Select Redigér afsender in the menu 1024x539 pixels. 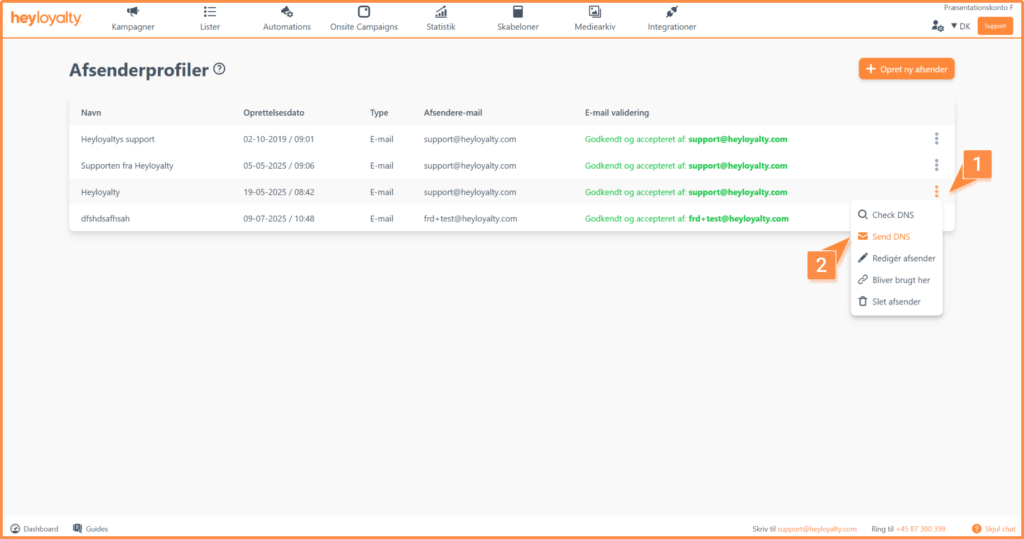(x=903, y=258)
